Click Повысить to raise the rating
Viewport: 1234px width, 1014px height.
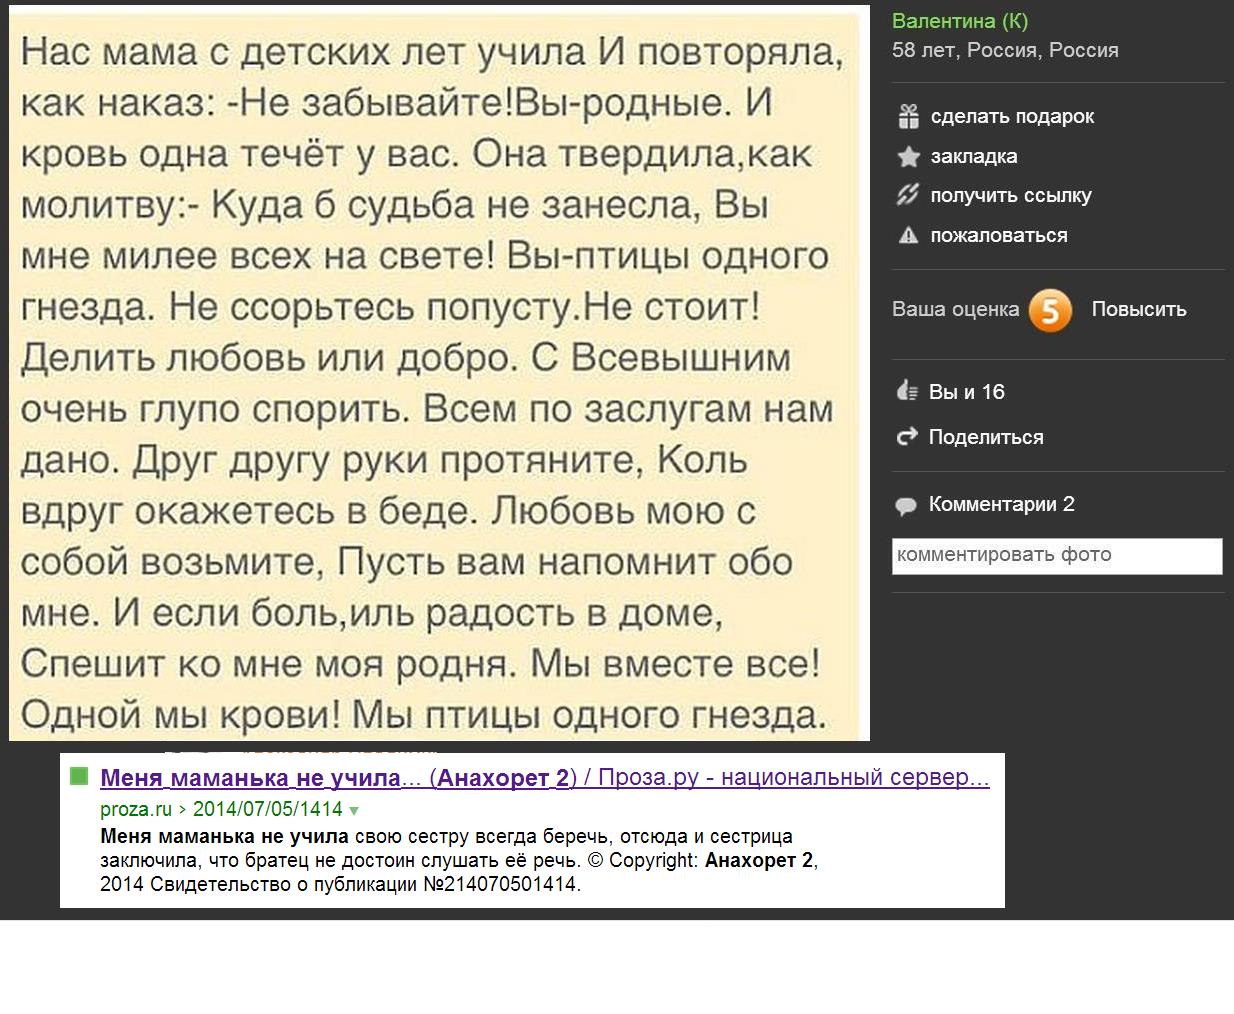coord(1139,309)
